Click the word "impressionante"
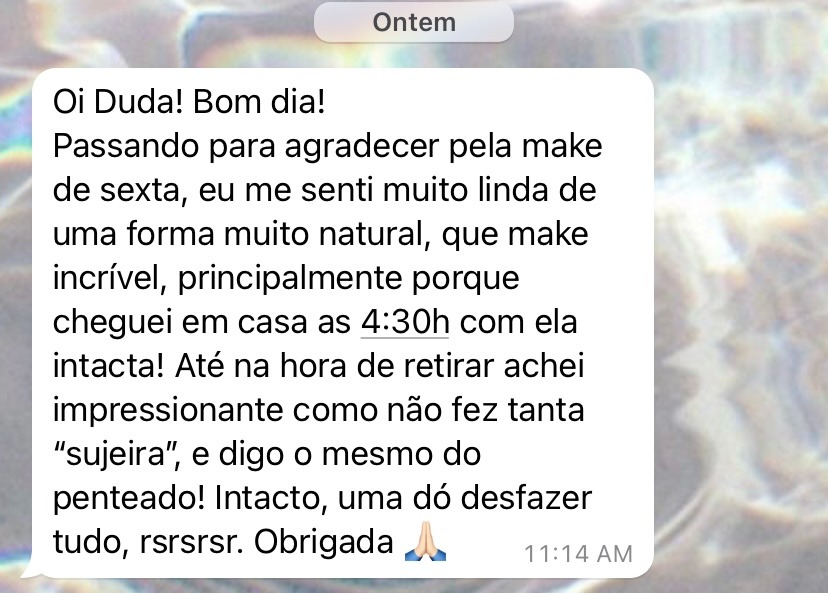This screenshot has height=593, width=828. tap(168, 410)
